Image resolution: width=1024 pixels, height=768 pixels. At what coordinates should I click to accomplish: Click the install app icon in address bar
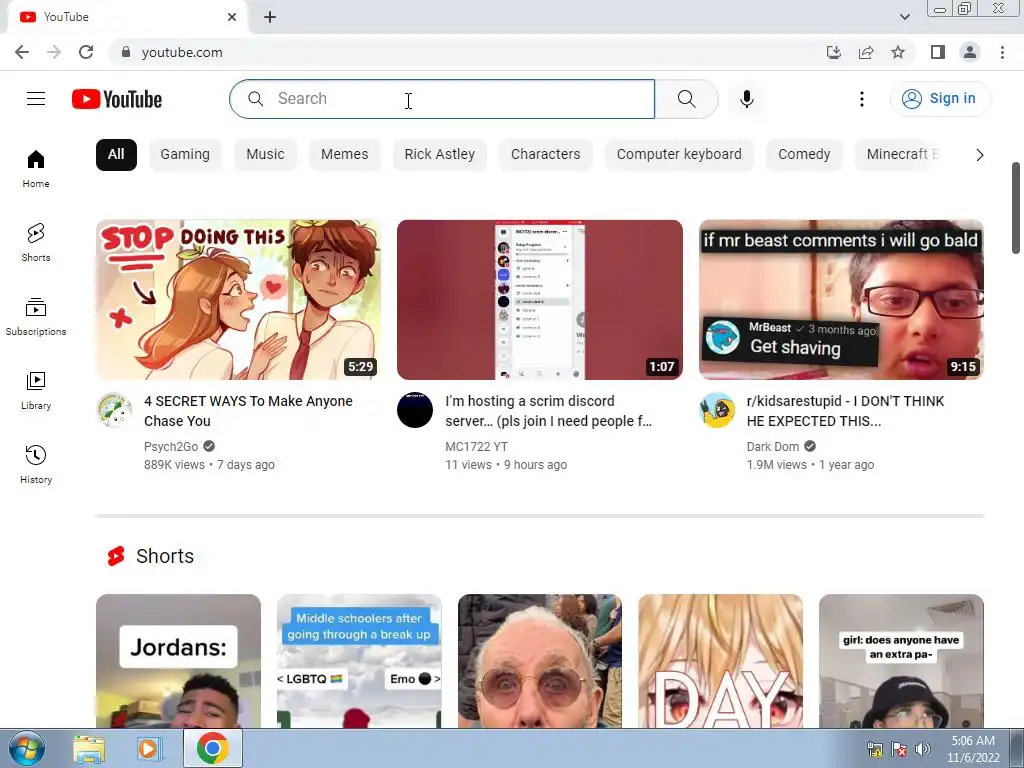[x=833, y=52]
